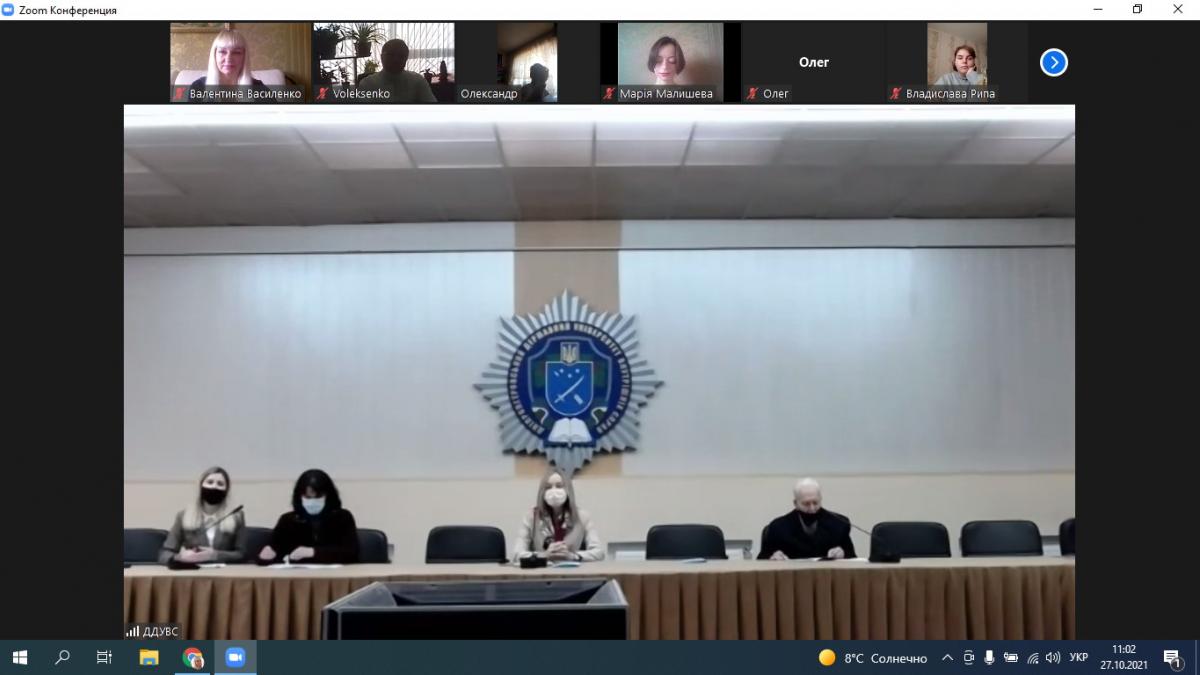
Task: Select Олександр video thumbnail
Action: [x=527, y=62]
